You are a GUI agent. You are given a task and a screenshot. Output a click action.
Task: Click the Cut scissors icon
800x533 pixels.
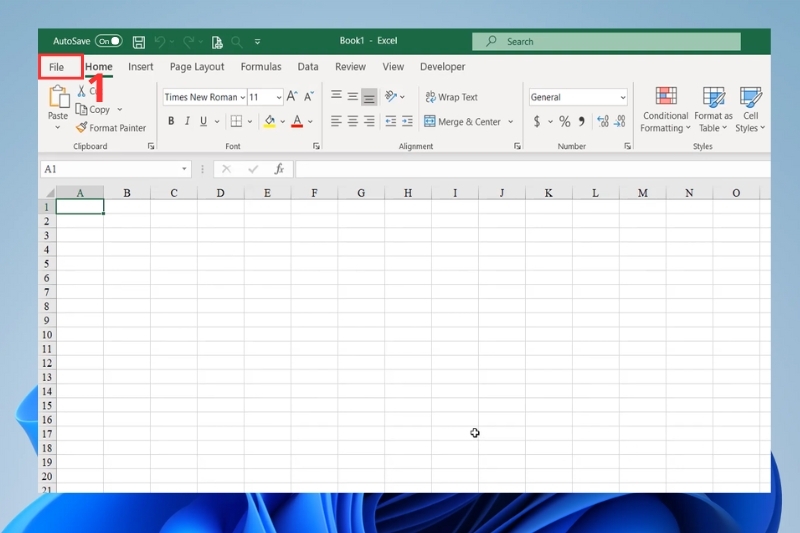click(x=81, y=91)
